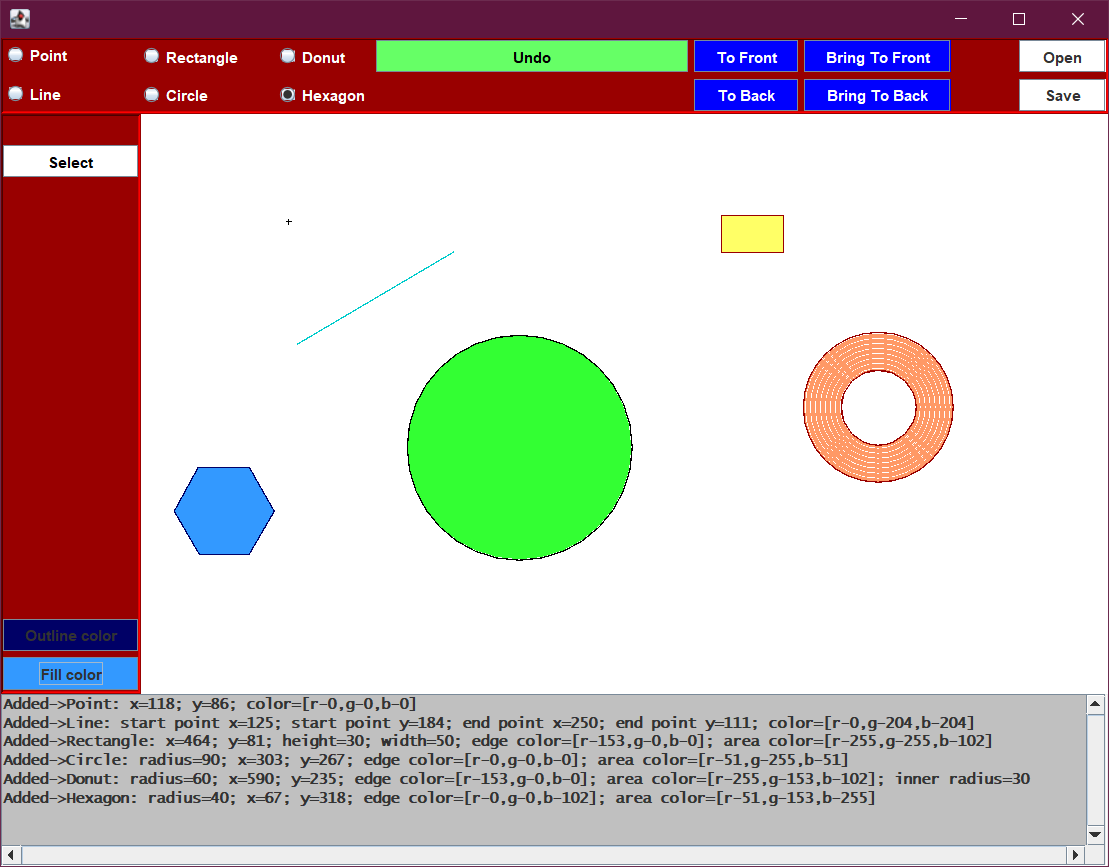Open the Fill color picker
The width and height of the screenshot is (1109, 867).
70,674
